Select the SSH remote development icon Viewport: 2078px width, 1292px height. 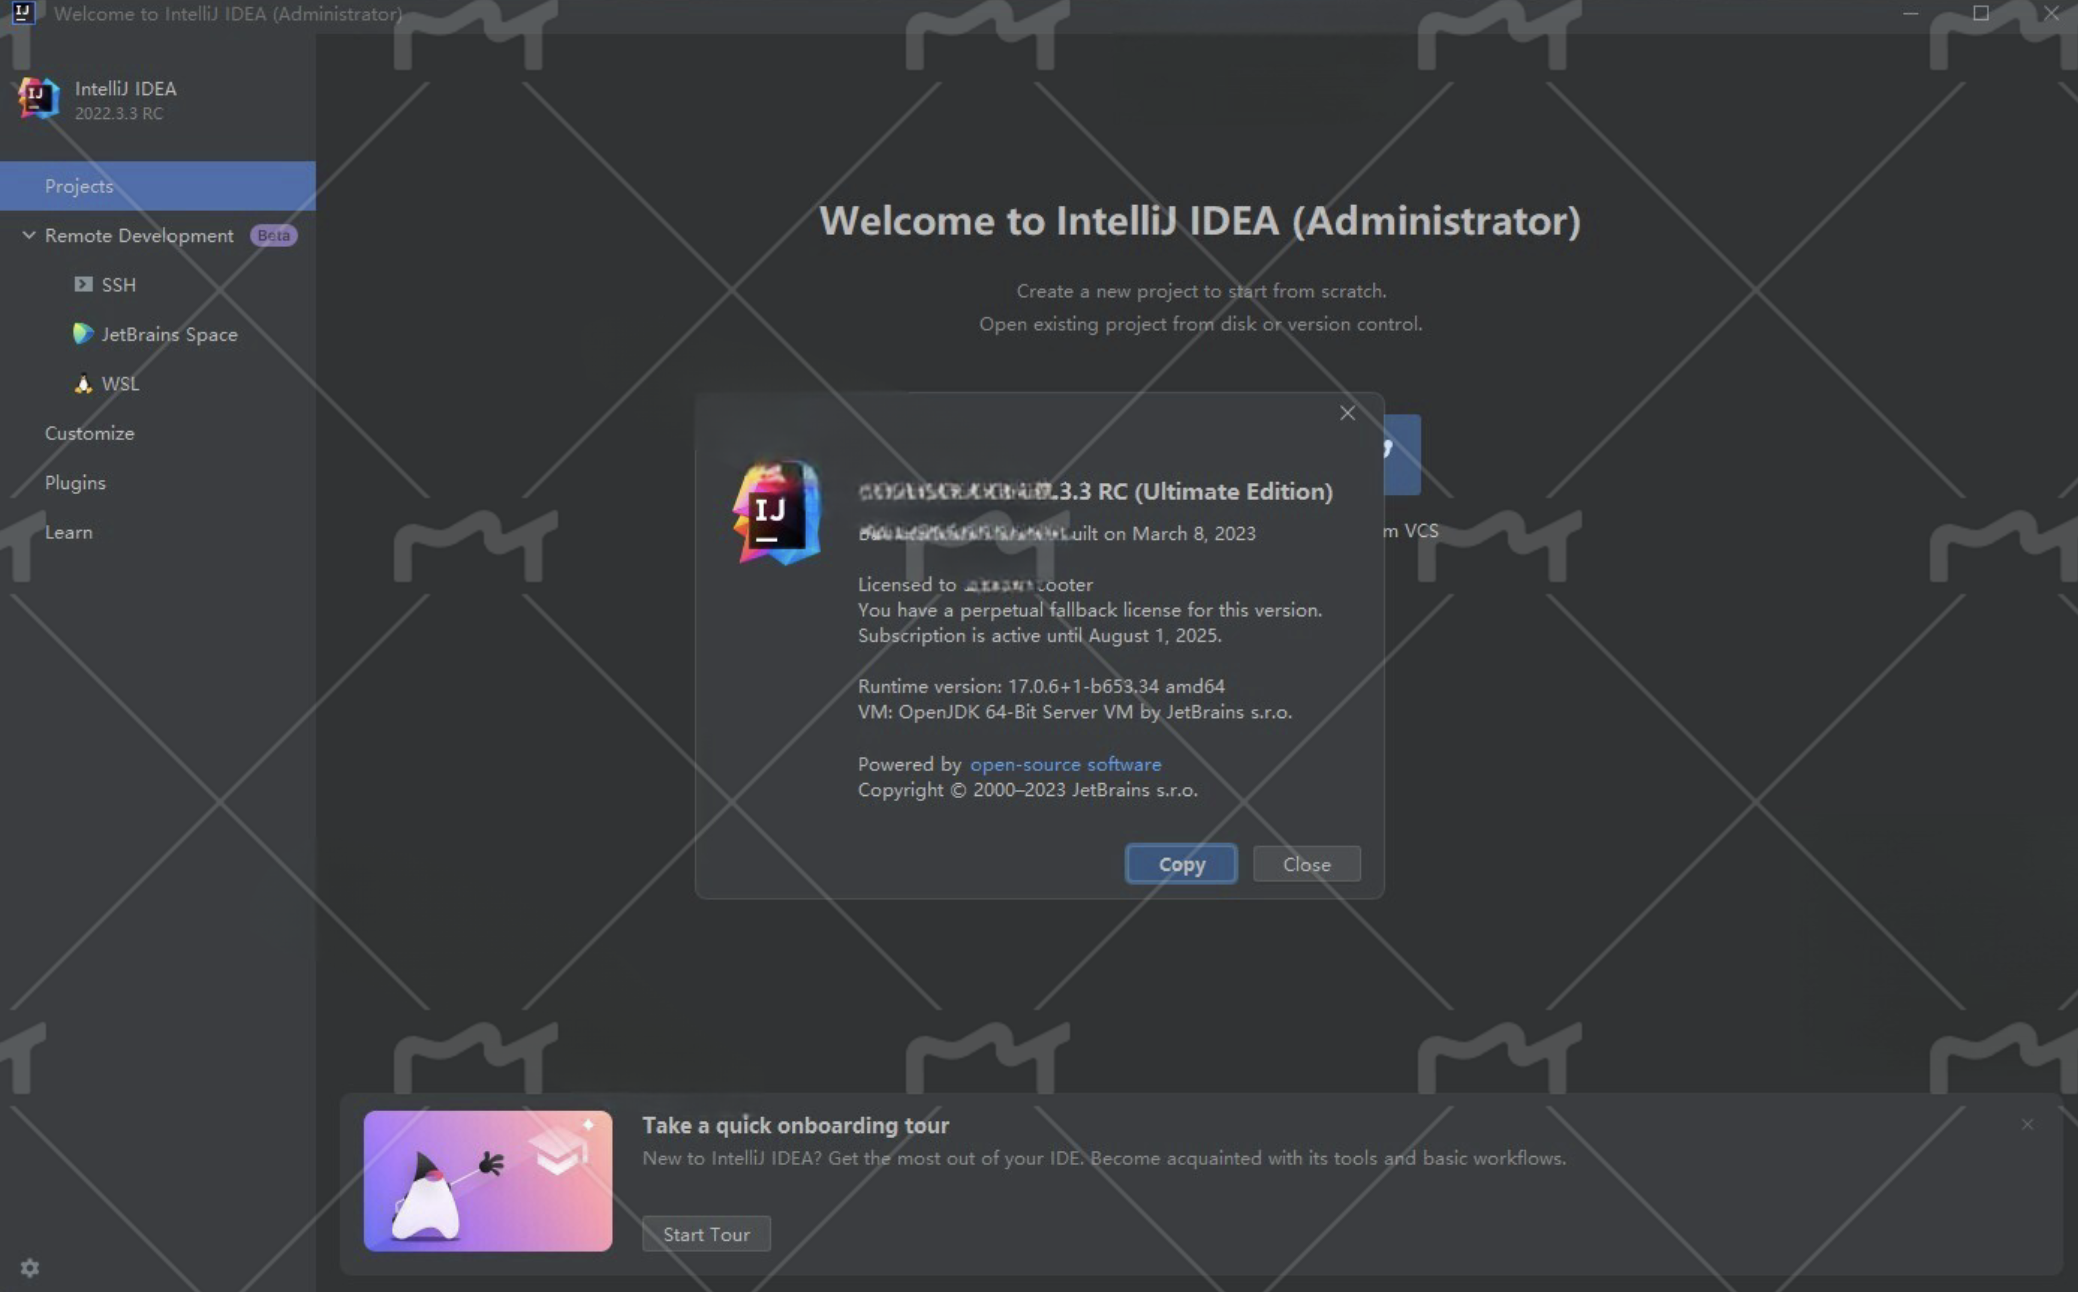(x=79, y=284)
